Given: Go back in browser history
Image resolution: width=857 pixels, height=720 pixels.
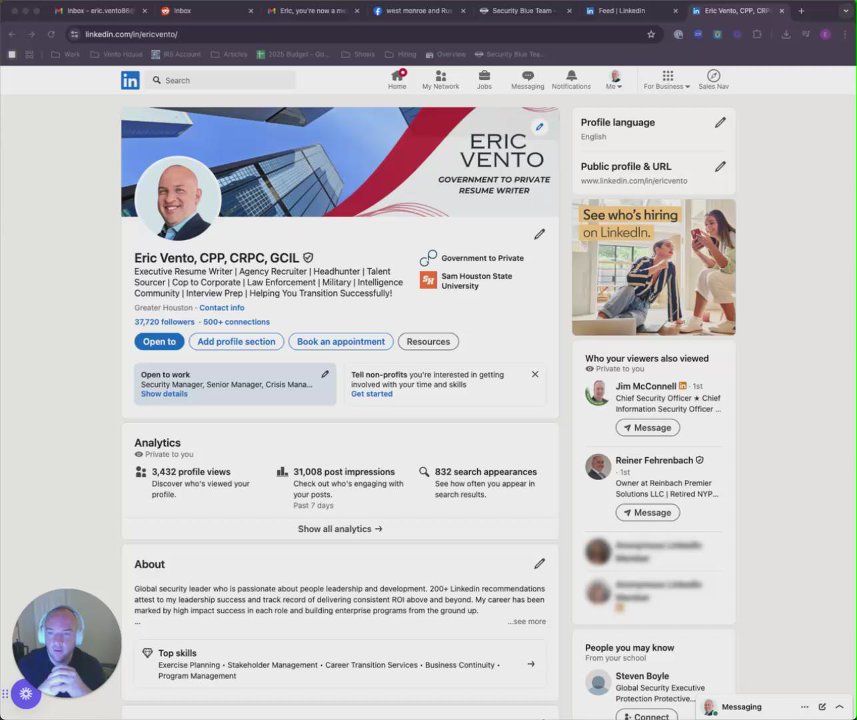Looking at the screenshot, I should tap(12, 34).
